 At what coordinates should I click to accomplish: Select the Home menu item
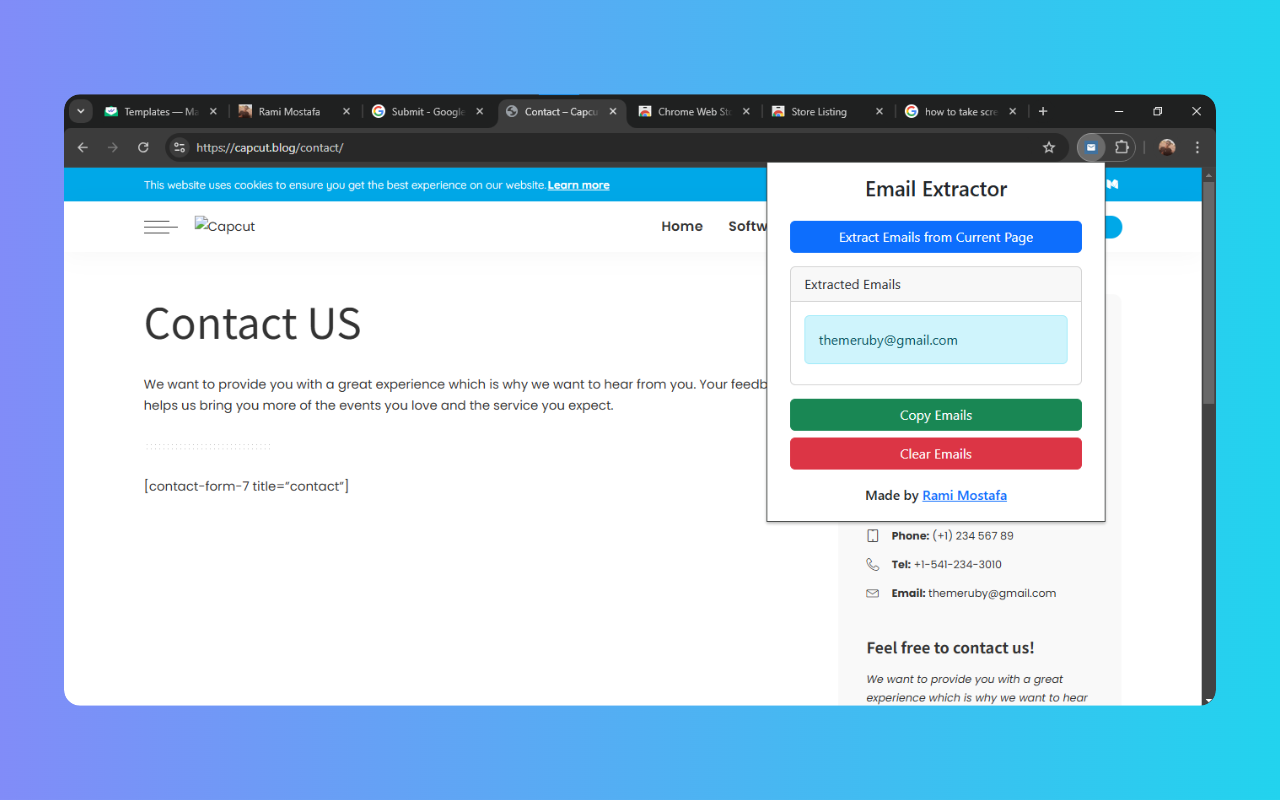(682, 226)
